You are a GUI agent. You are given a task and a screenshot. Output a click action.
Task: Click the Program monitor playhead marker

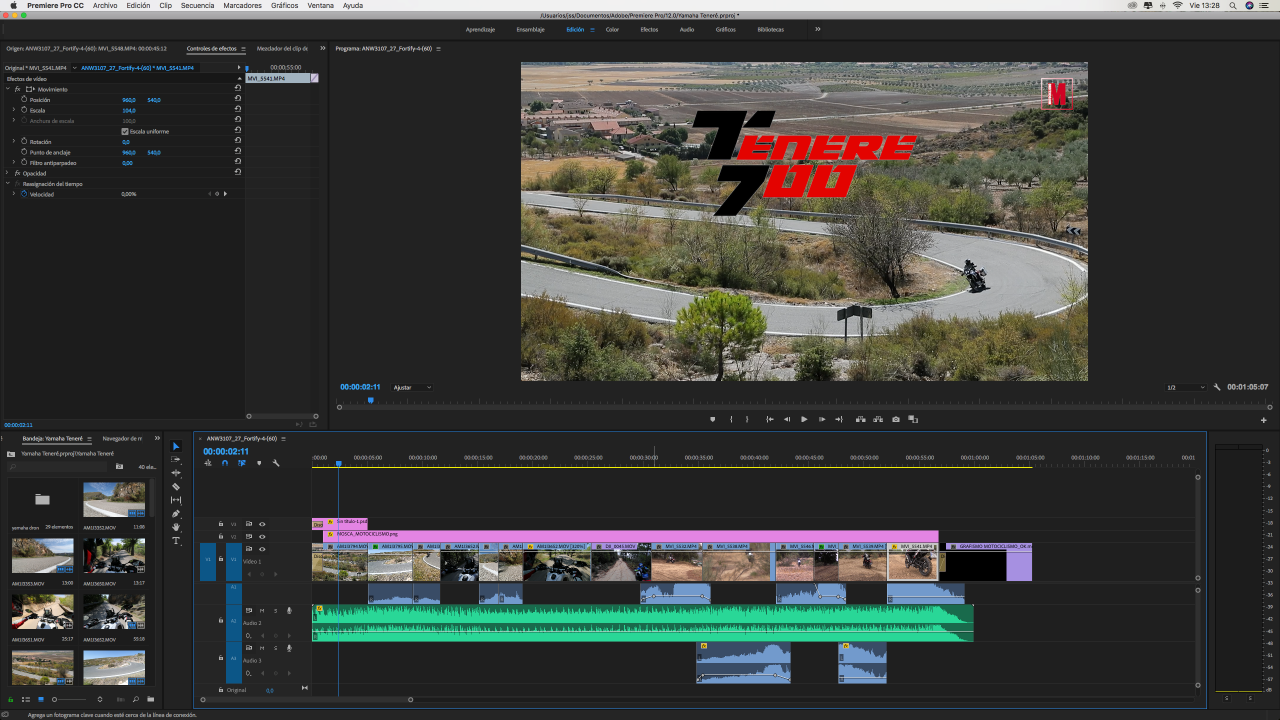[370, 400]
